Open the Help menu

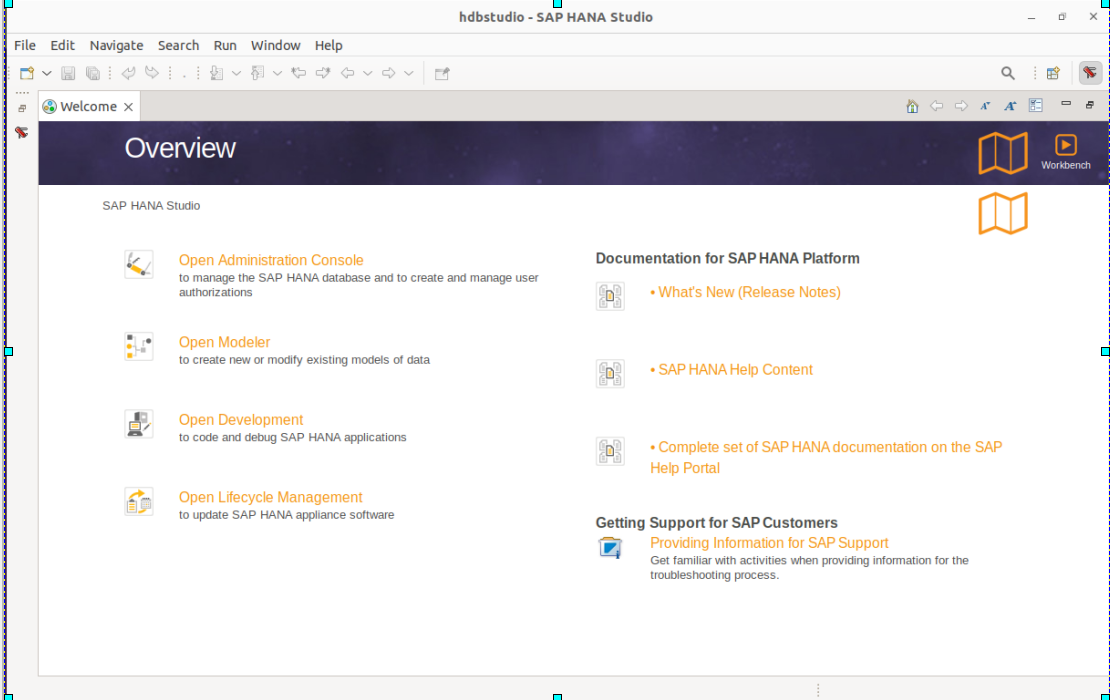tap(328, 45)
